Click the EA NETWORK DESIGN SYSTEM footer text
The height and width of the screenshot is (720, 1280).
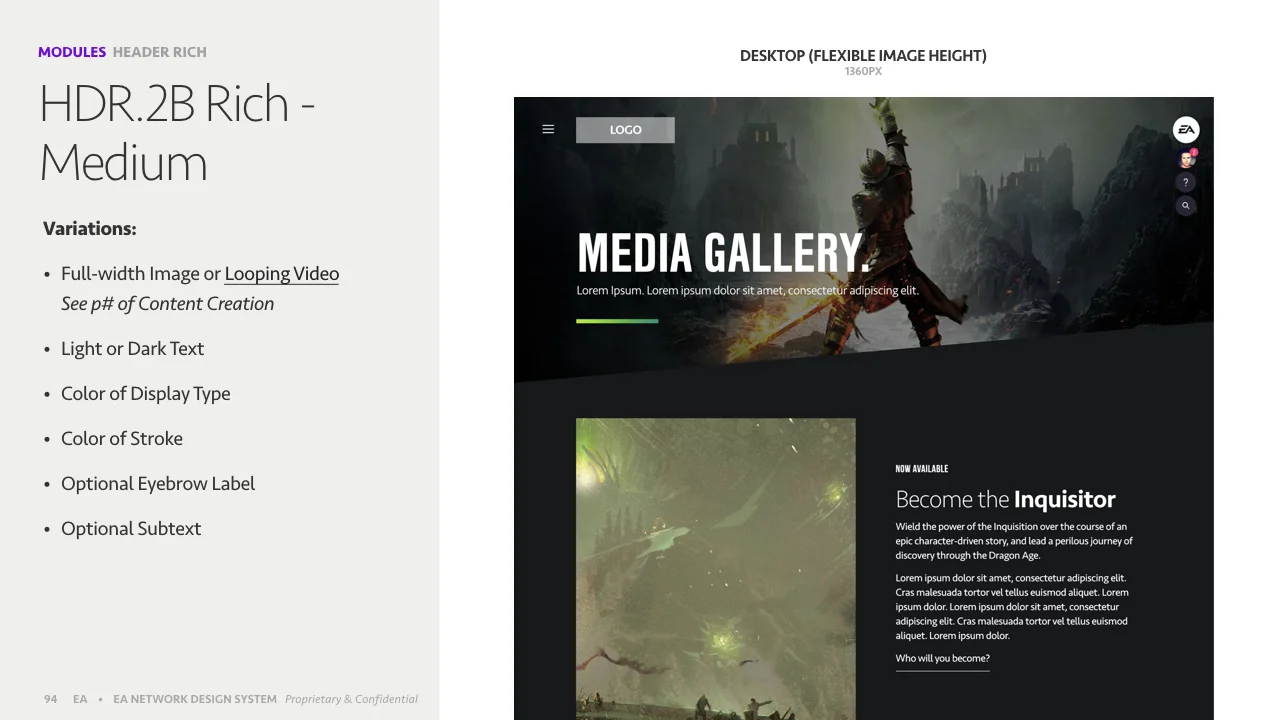tap(195, 699)
